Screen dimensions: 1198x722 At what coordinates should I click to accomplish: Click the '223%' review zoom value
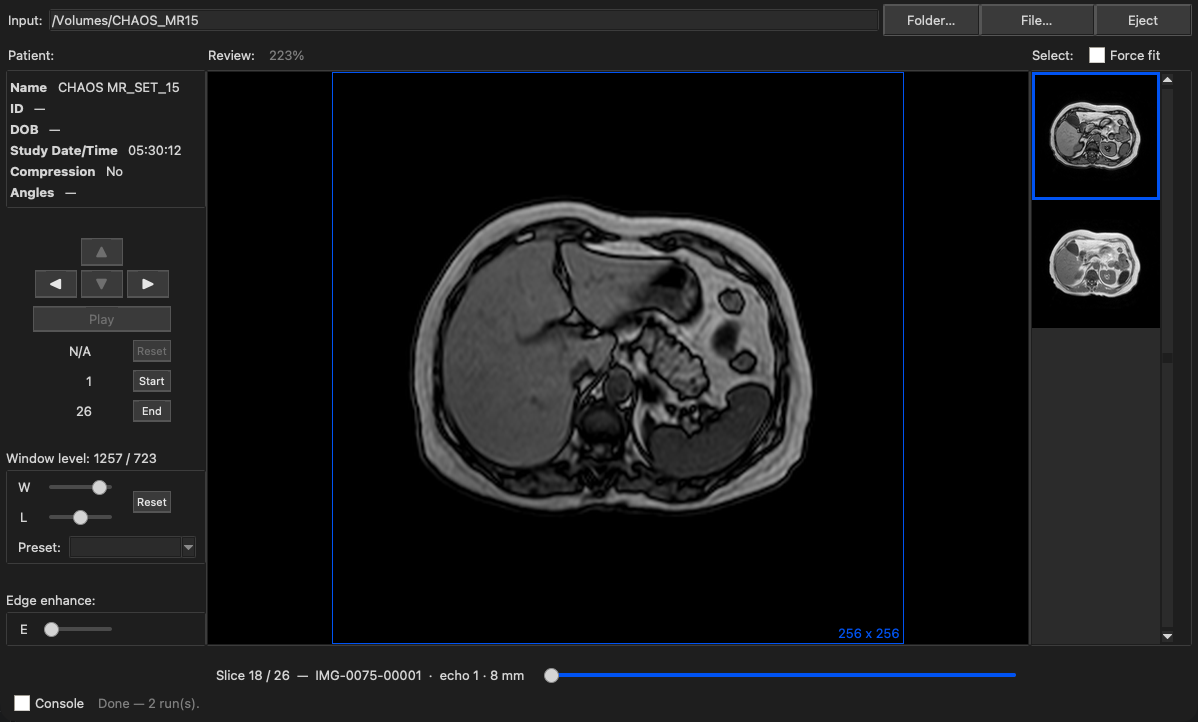click(x=287, y=56)
